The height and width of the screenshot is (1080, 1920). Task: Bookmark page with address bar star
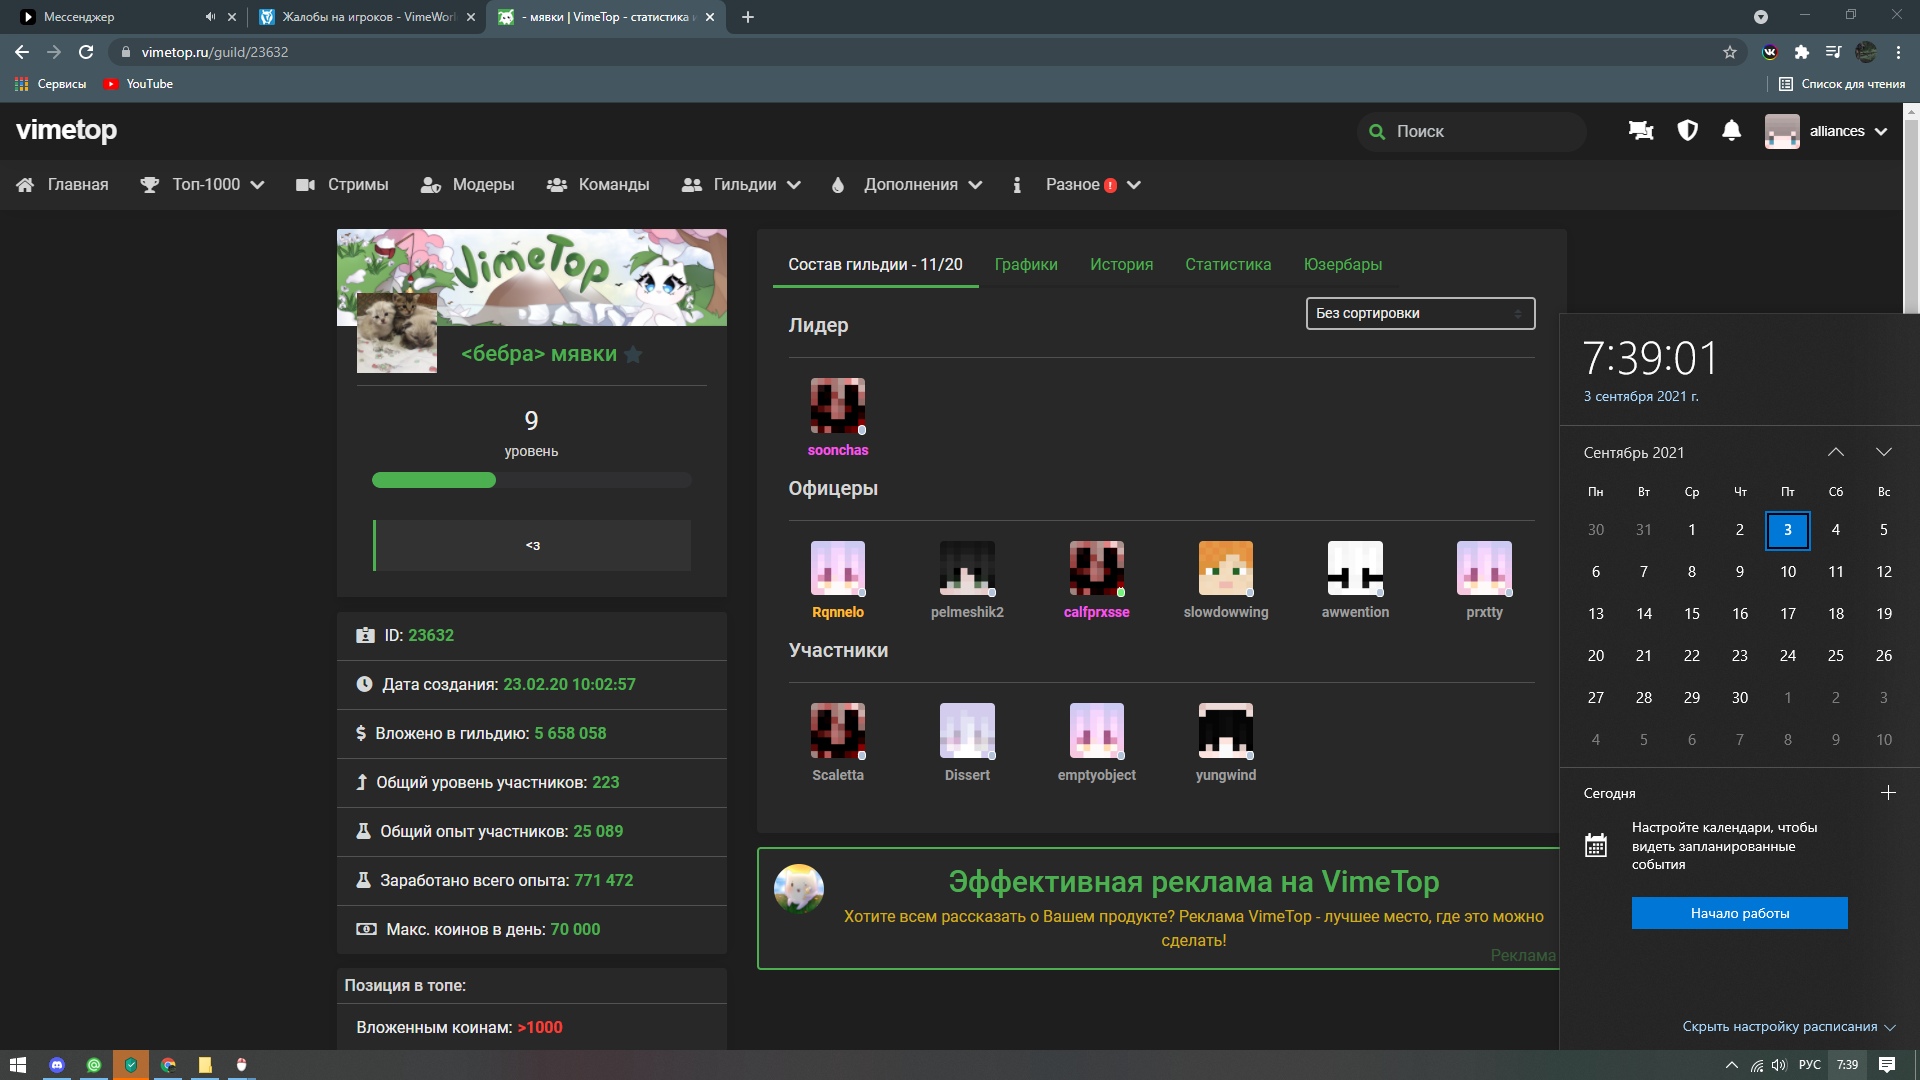pyautogui.click(x=1730, y=52)
